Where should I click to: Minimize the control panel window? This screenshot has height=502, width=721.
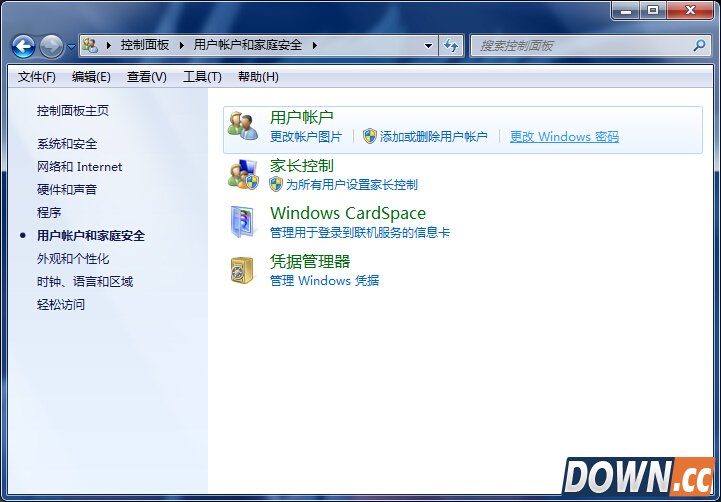tap(625, 10)
